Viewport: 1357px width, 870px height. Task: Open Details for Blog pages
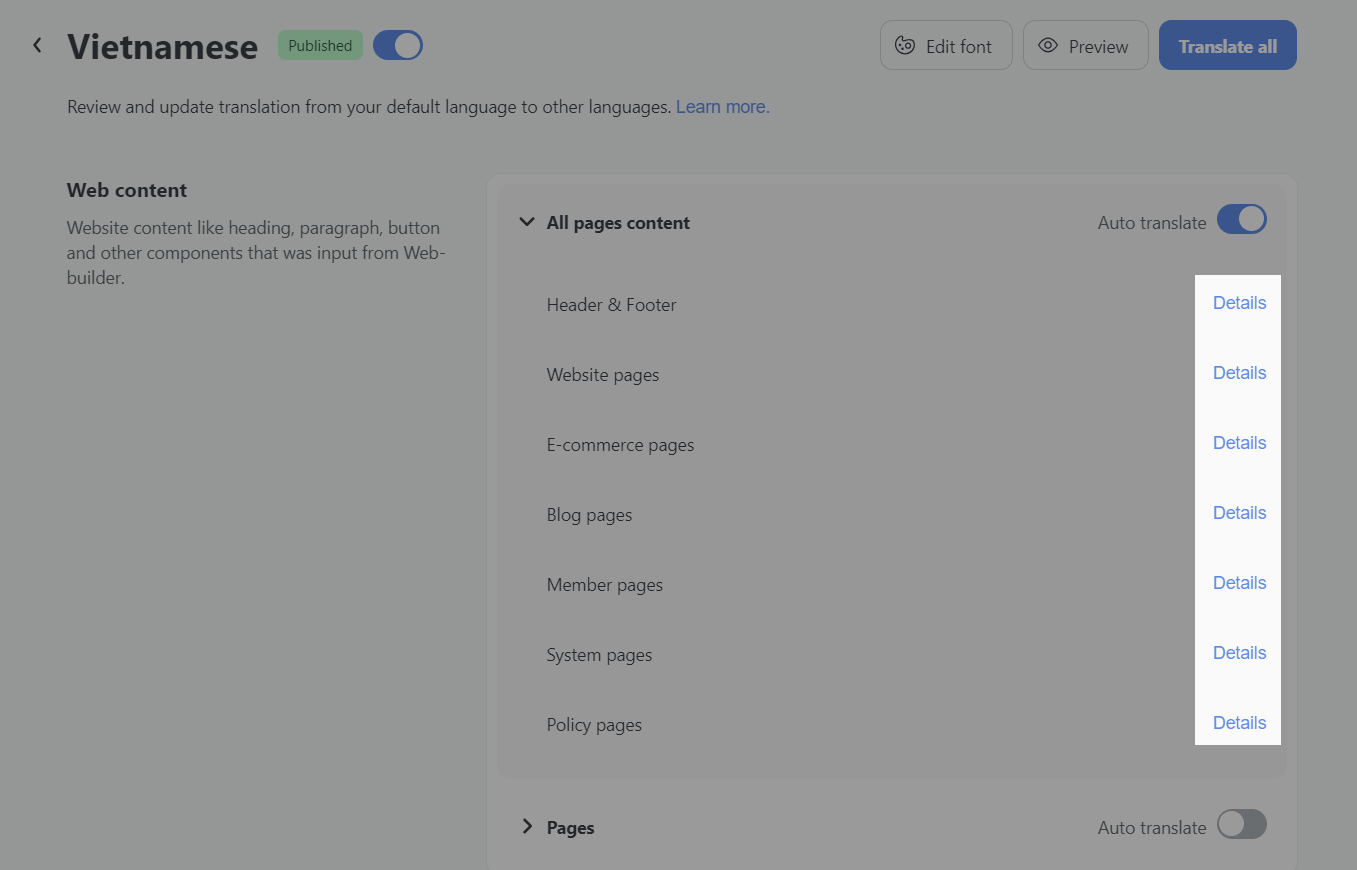1239,513
